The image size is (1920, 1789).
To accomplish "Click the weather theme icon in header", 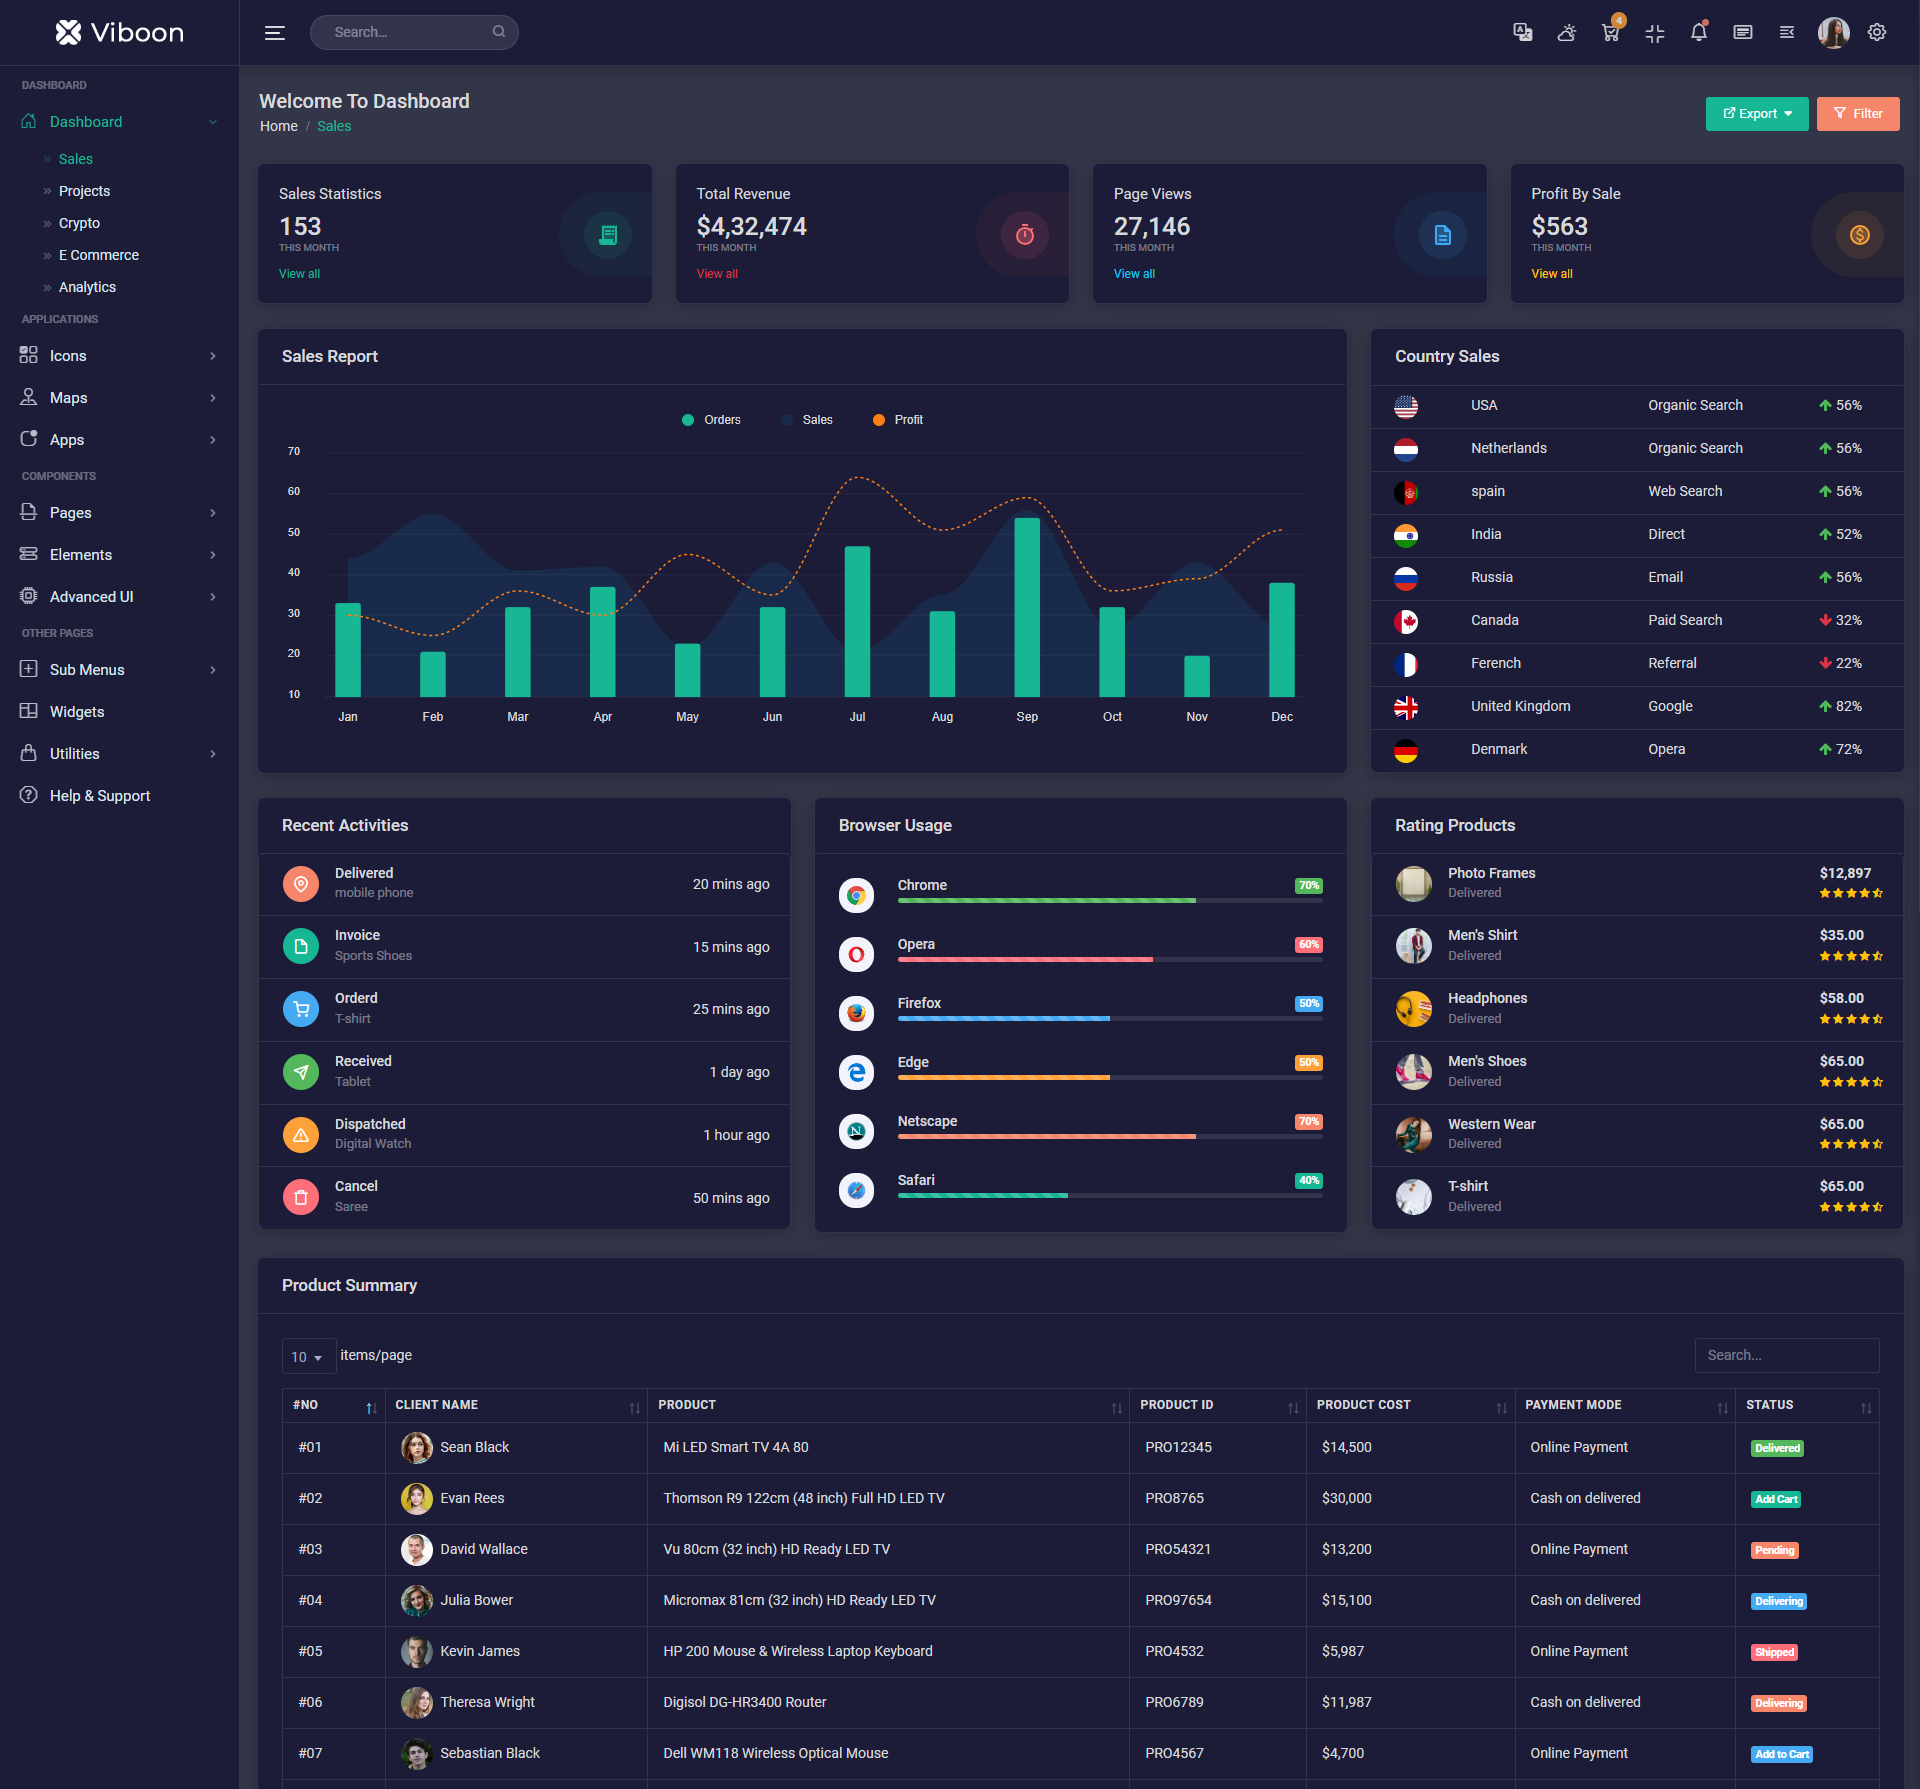I will click(1567, 32).
